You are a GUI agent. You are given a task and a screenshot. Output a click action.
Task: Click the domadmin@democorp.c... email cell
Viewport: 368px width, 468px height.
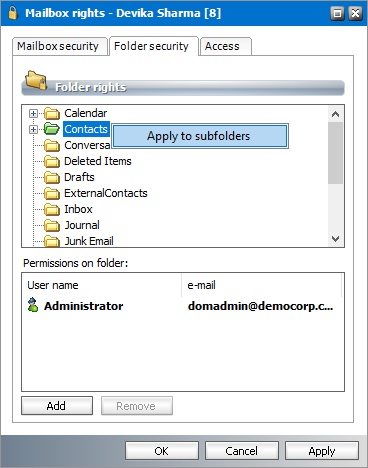(260, 306)
